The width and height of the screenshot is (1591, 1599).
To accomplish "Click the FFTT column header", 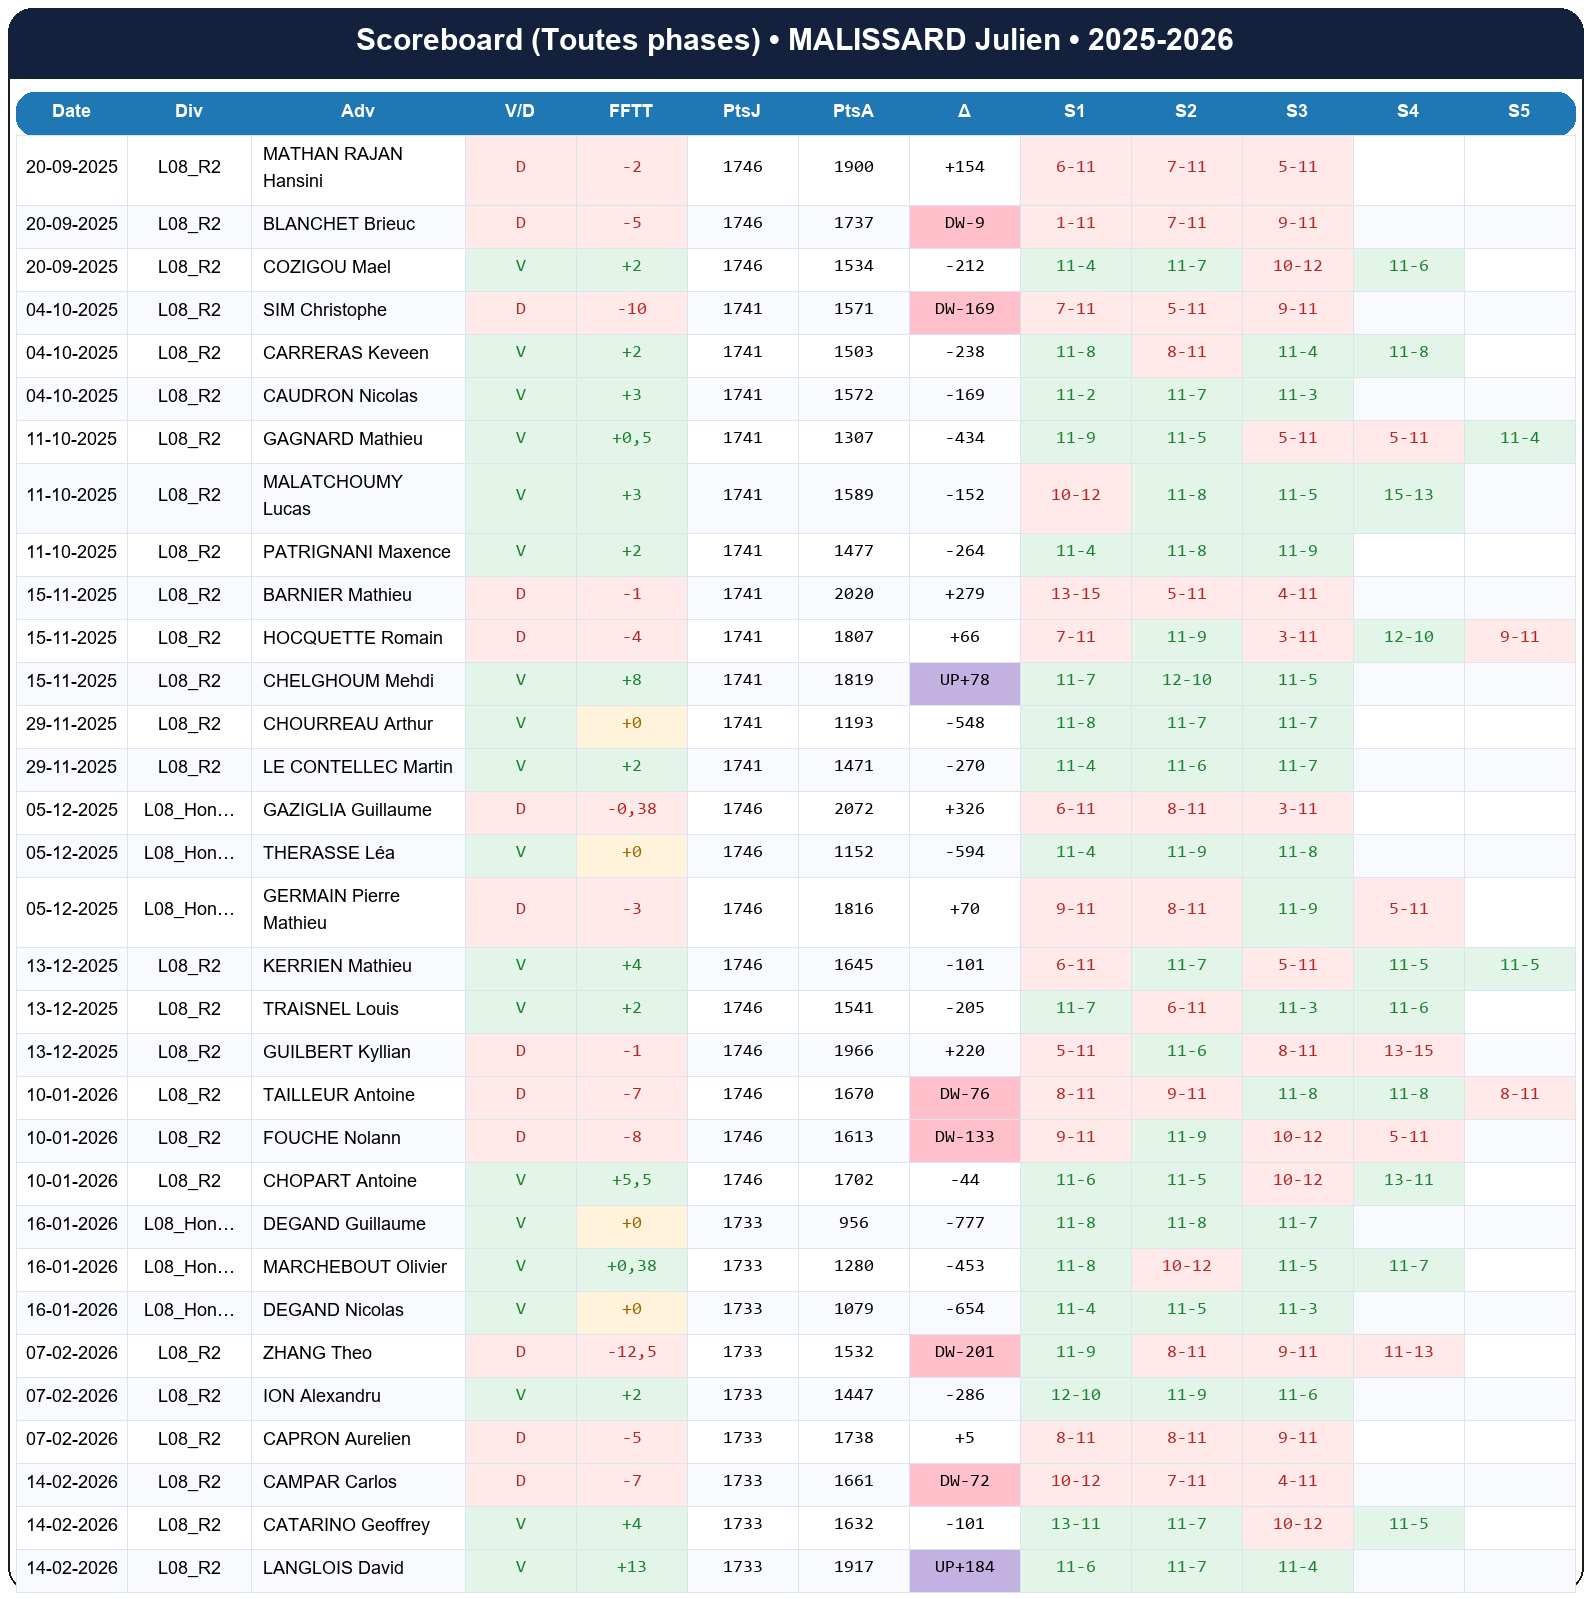I will (631, 111).
